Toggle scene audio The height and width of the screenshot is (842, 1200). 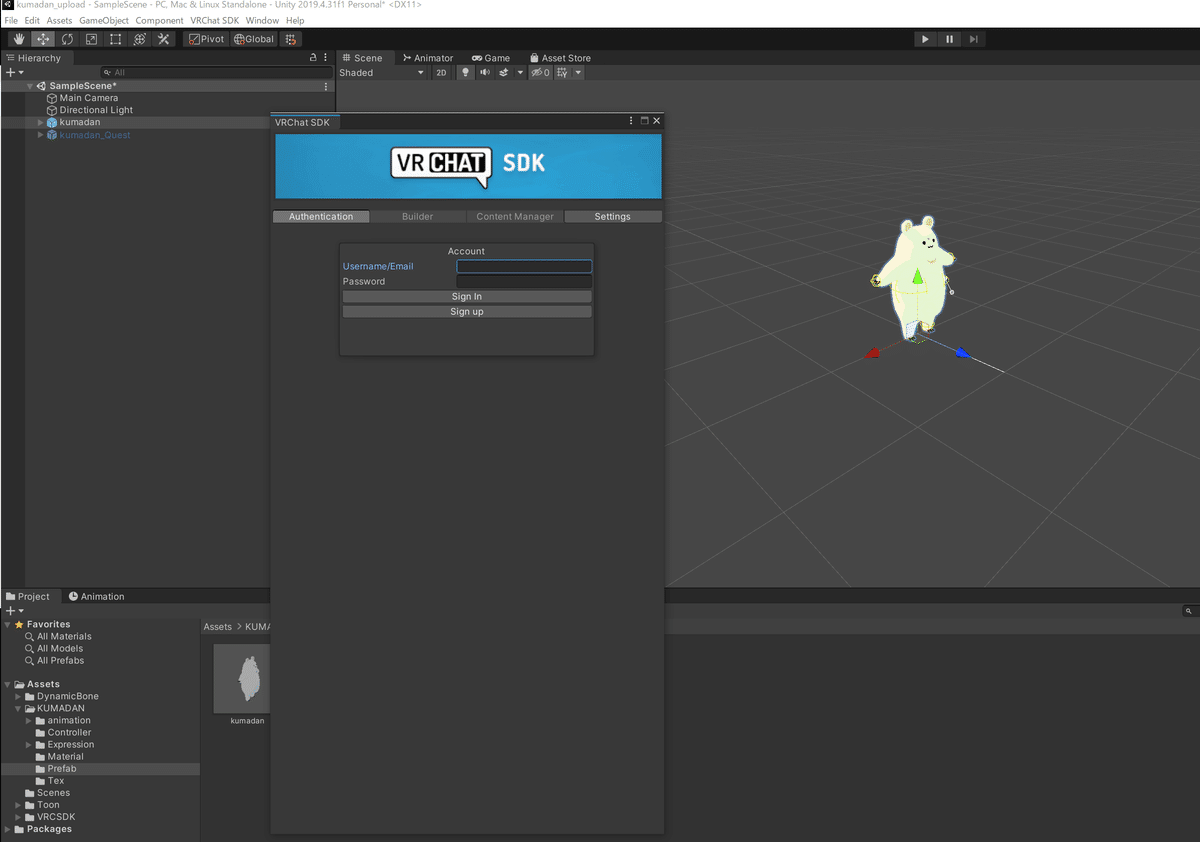(485, 73)
